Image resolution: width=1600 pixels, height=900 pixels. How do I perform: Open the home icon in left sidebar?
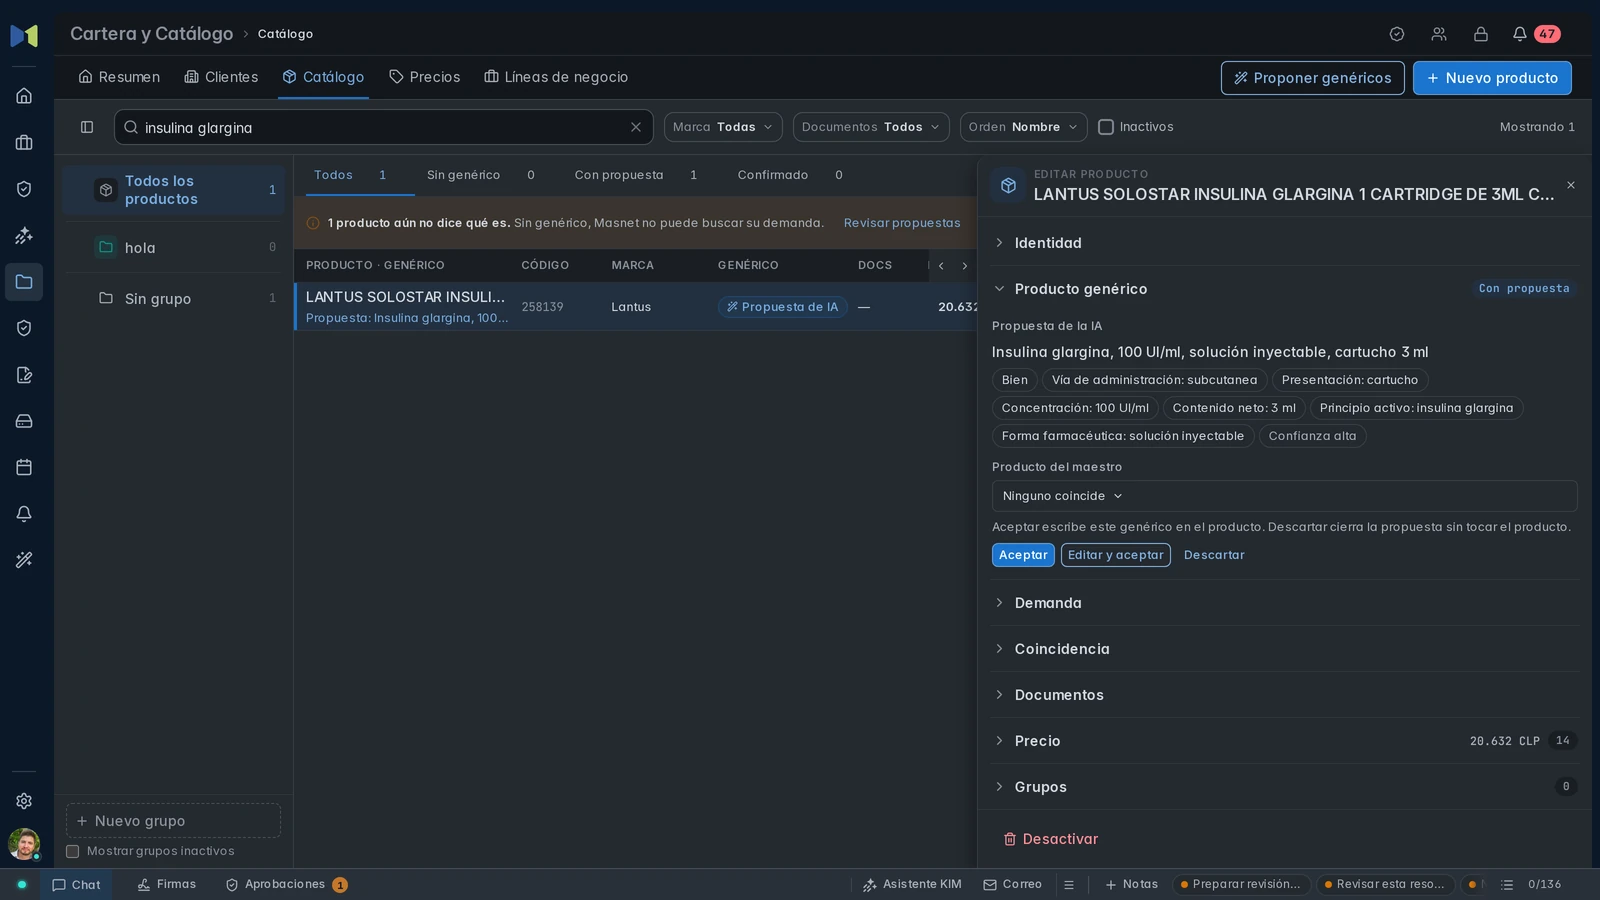(24, 96)
